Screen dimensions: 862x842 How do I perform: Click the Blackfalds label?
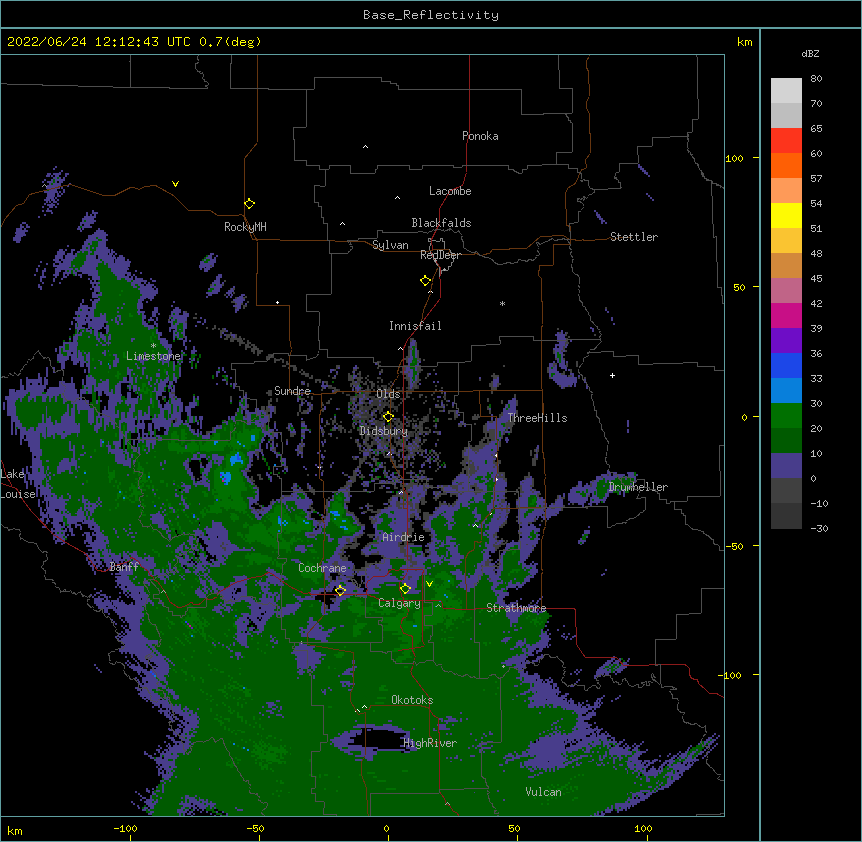pyautogui.click(x=441, y=223)
